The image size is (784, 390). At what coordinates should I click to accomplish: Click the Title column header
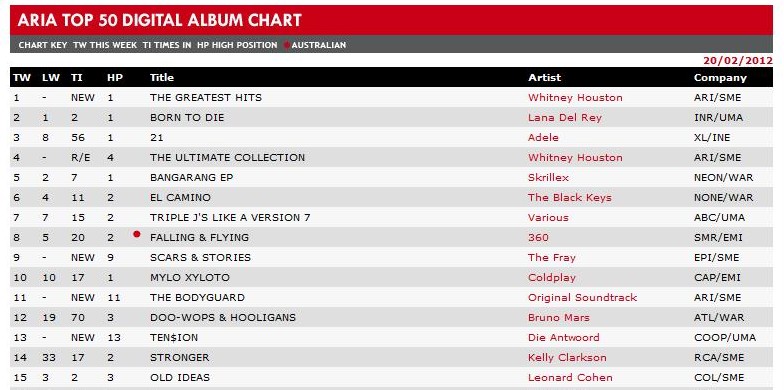click(x=162, y=78)
